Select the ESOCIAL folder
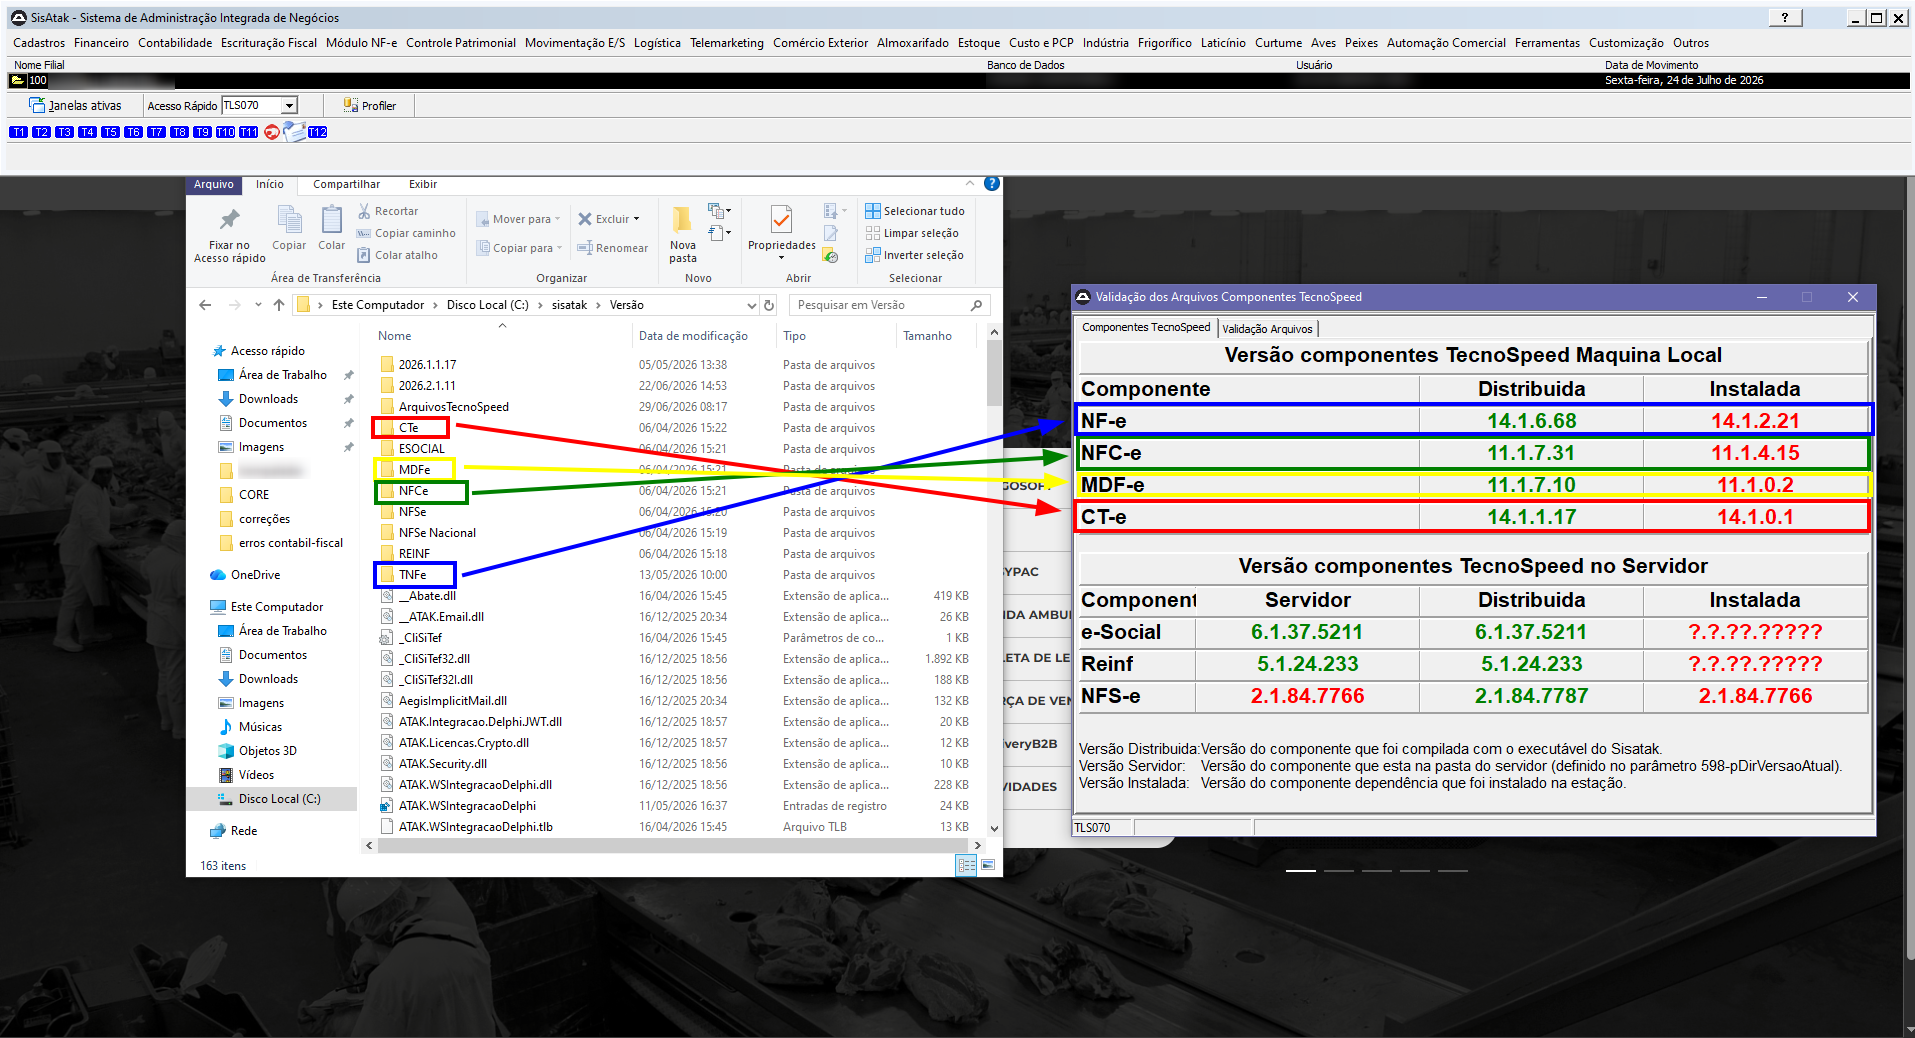Image resolution: width=1915 pixels, height=1038 pixels. tap(421, 449)
